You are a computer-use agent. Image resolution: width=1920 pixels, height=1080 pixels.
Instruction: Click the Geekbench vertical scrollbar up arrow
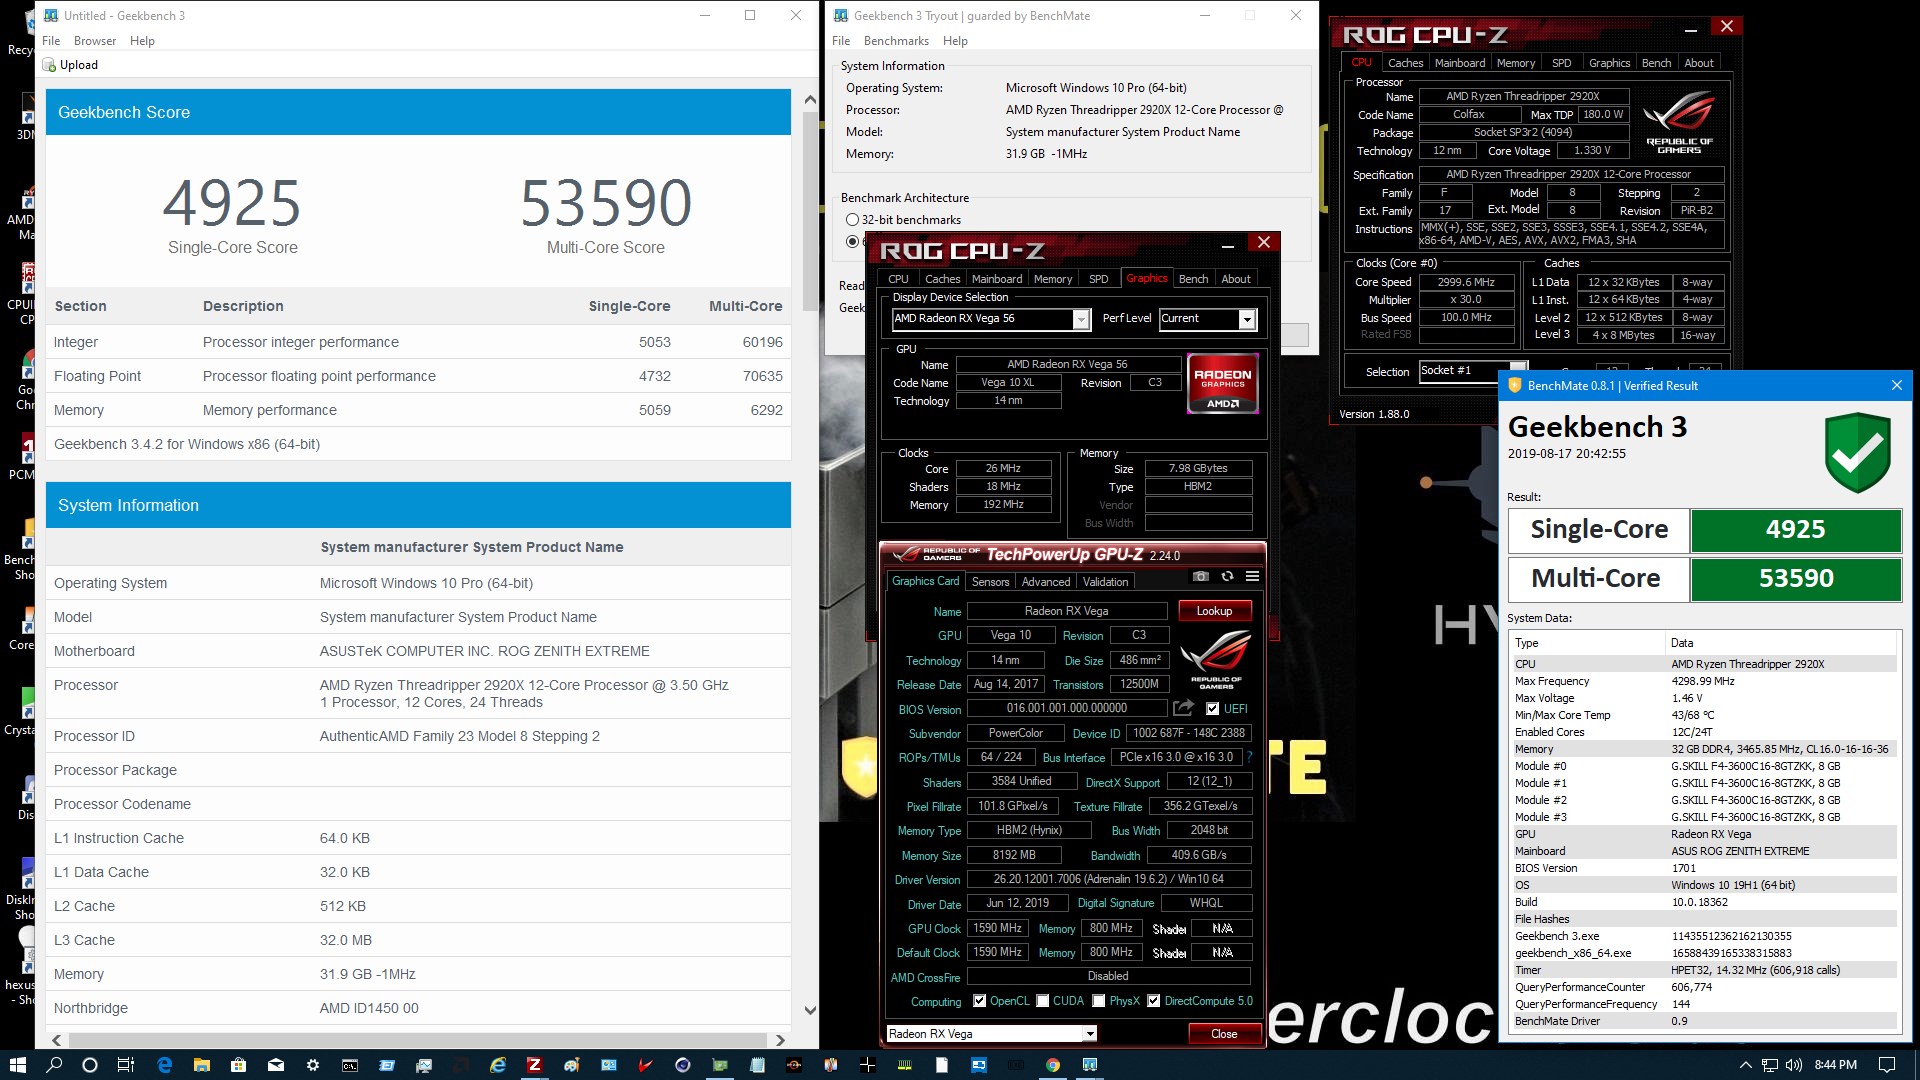tap(810, 100)
